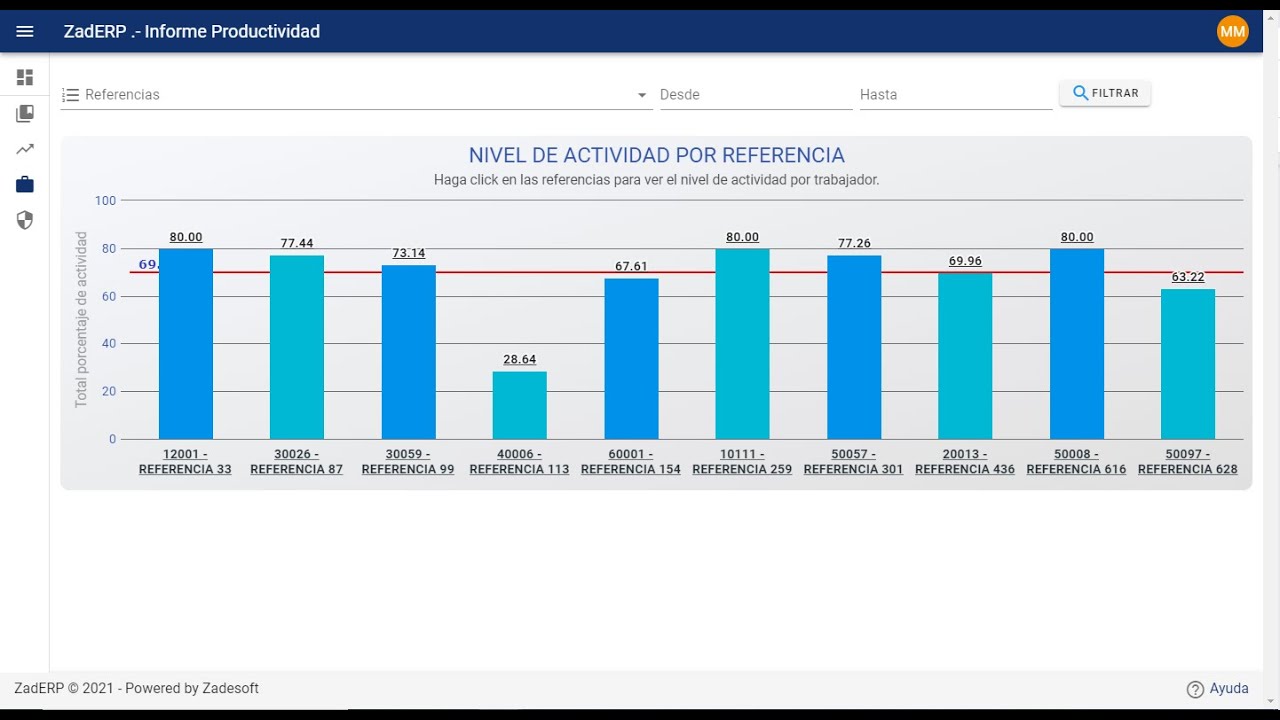Click the 30026 - REFERENCIA 87 label
Viewport: 1280px width, 720px height.
click(x=297, y=462)
